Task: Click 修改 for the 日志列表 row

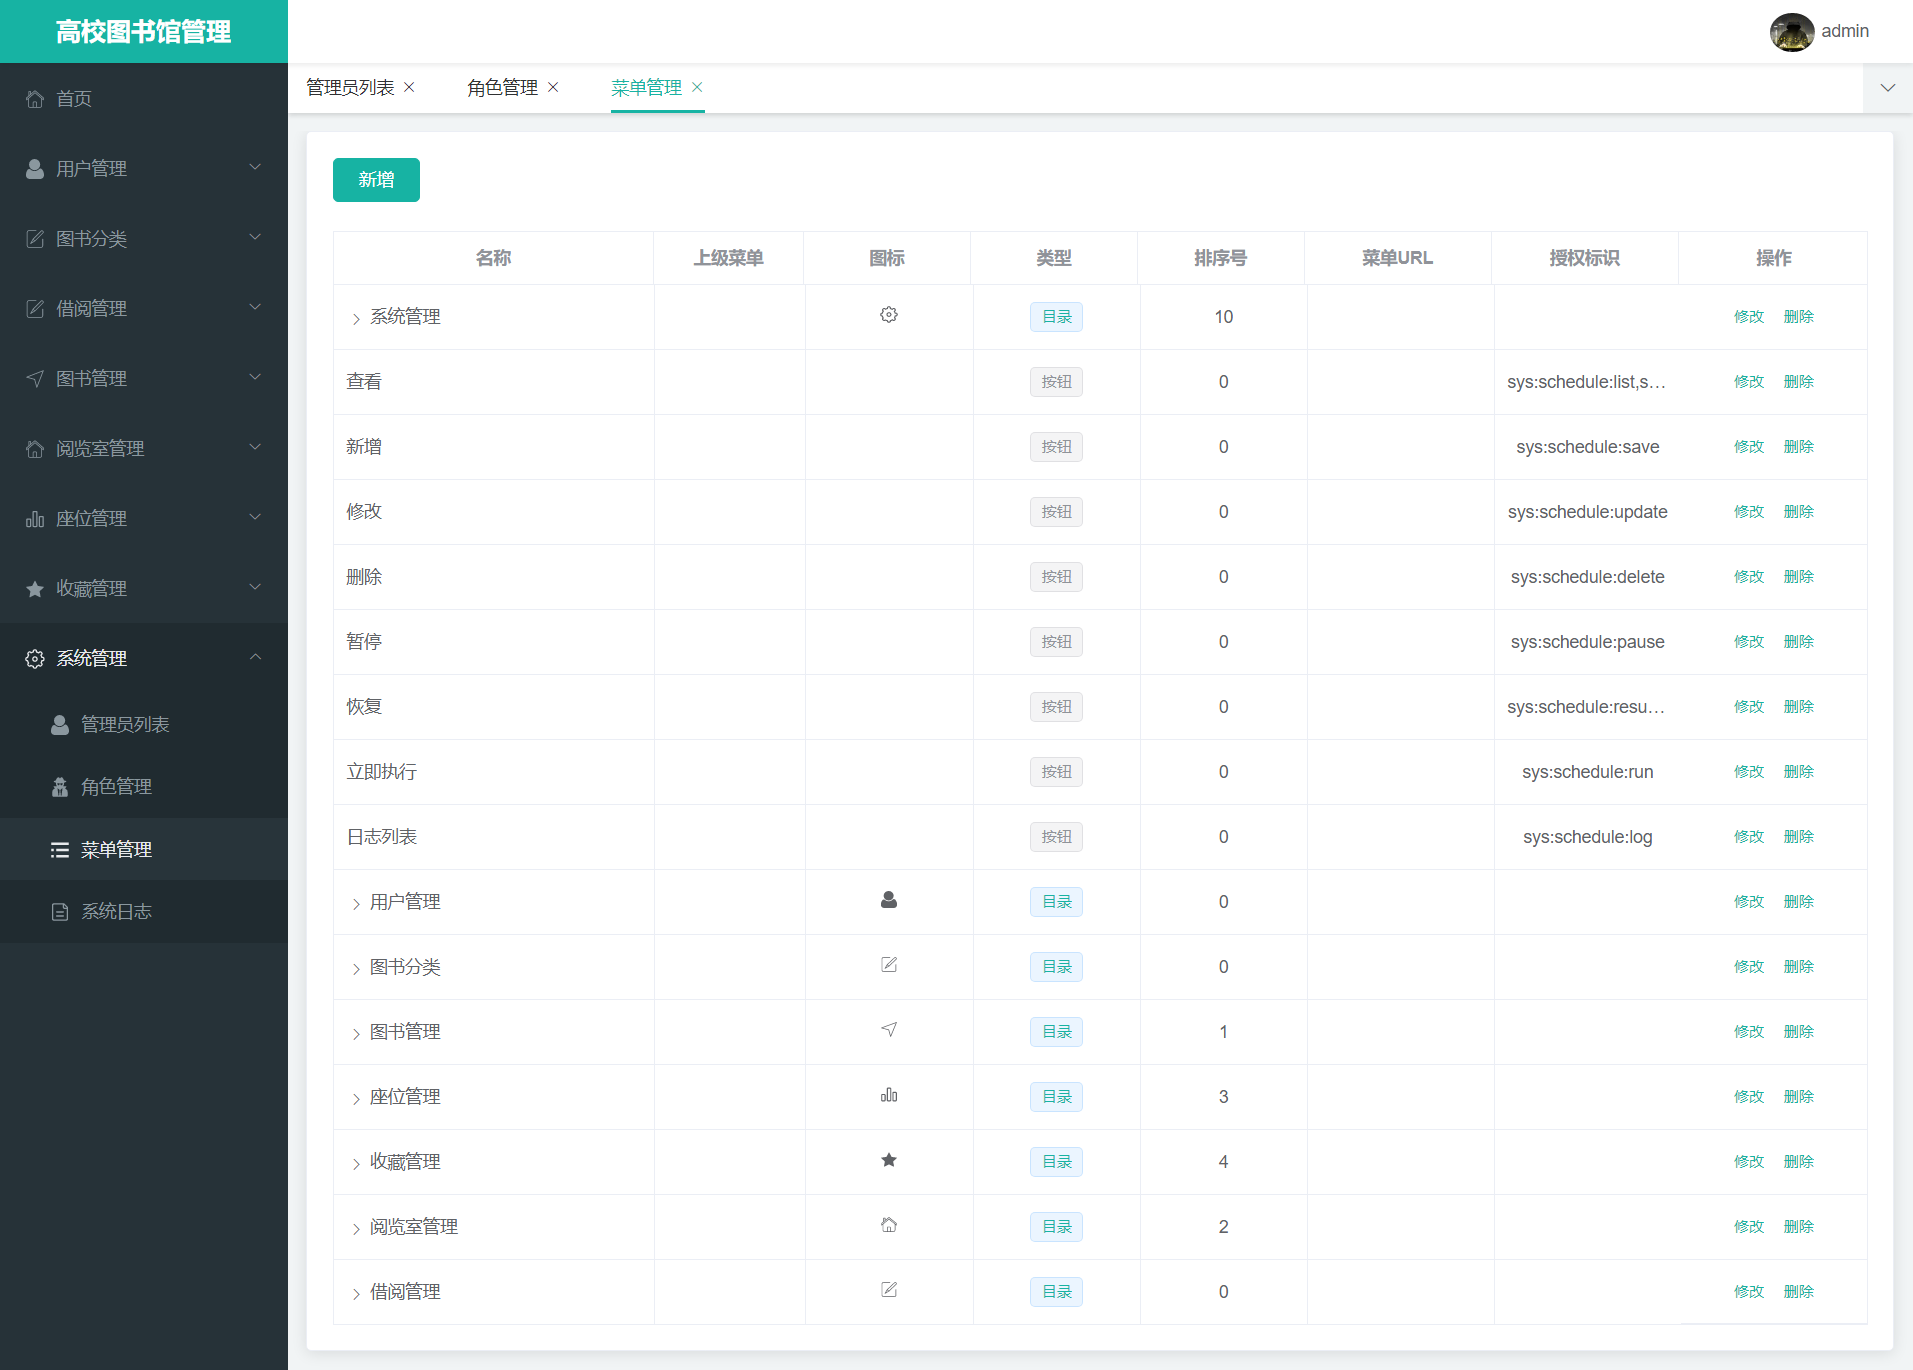Action: tap(1749, 837)
